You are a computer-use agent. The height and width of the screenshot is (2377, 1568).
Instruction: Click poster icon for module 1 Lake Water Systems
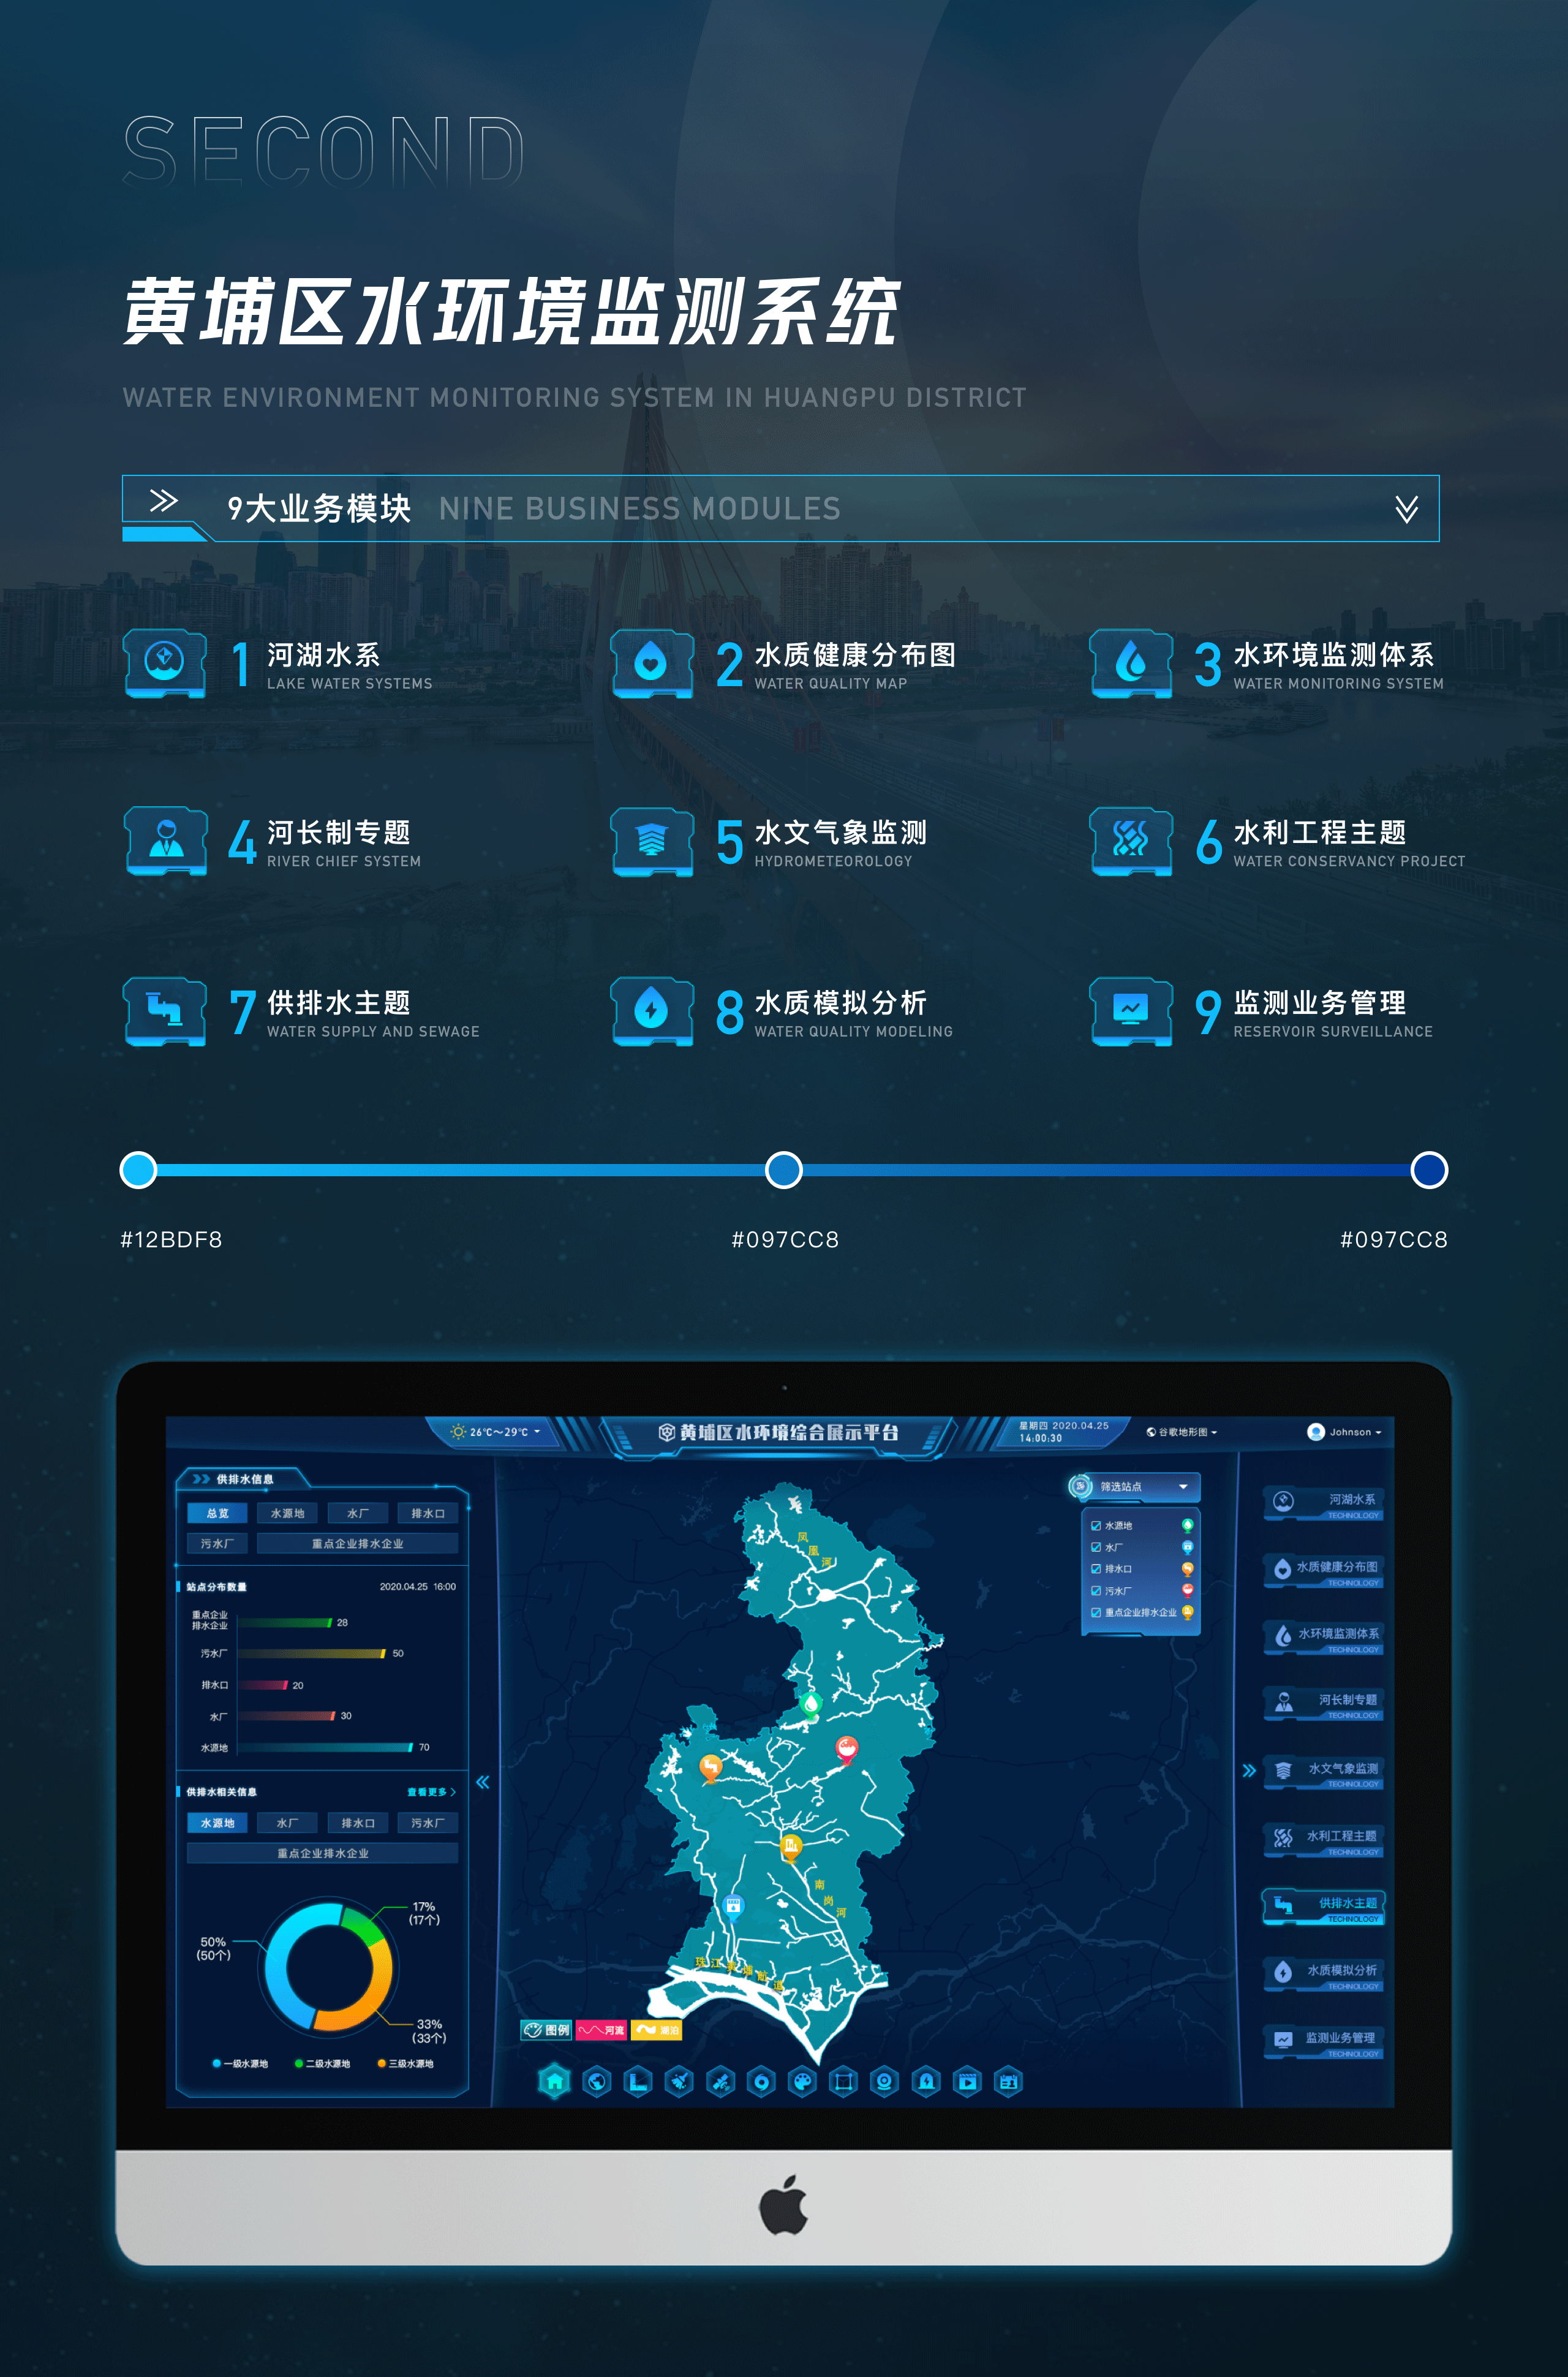coord(165,663)
